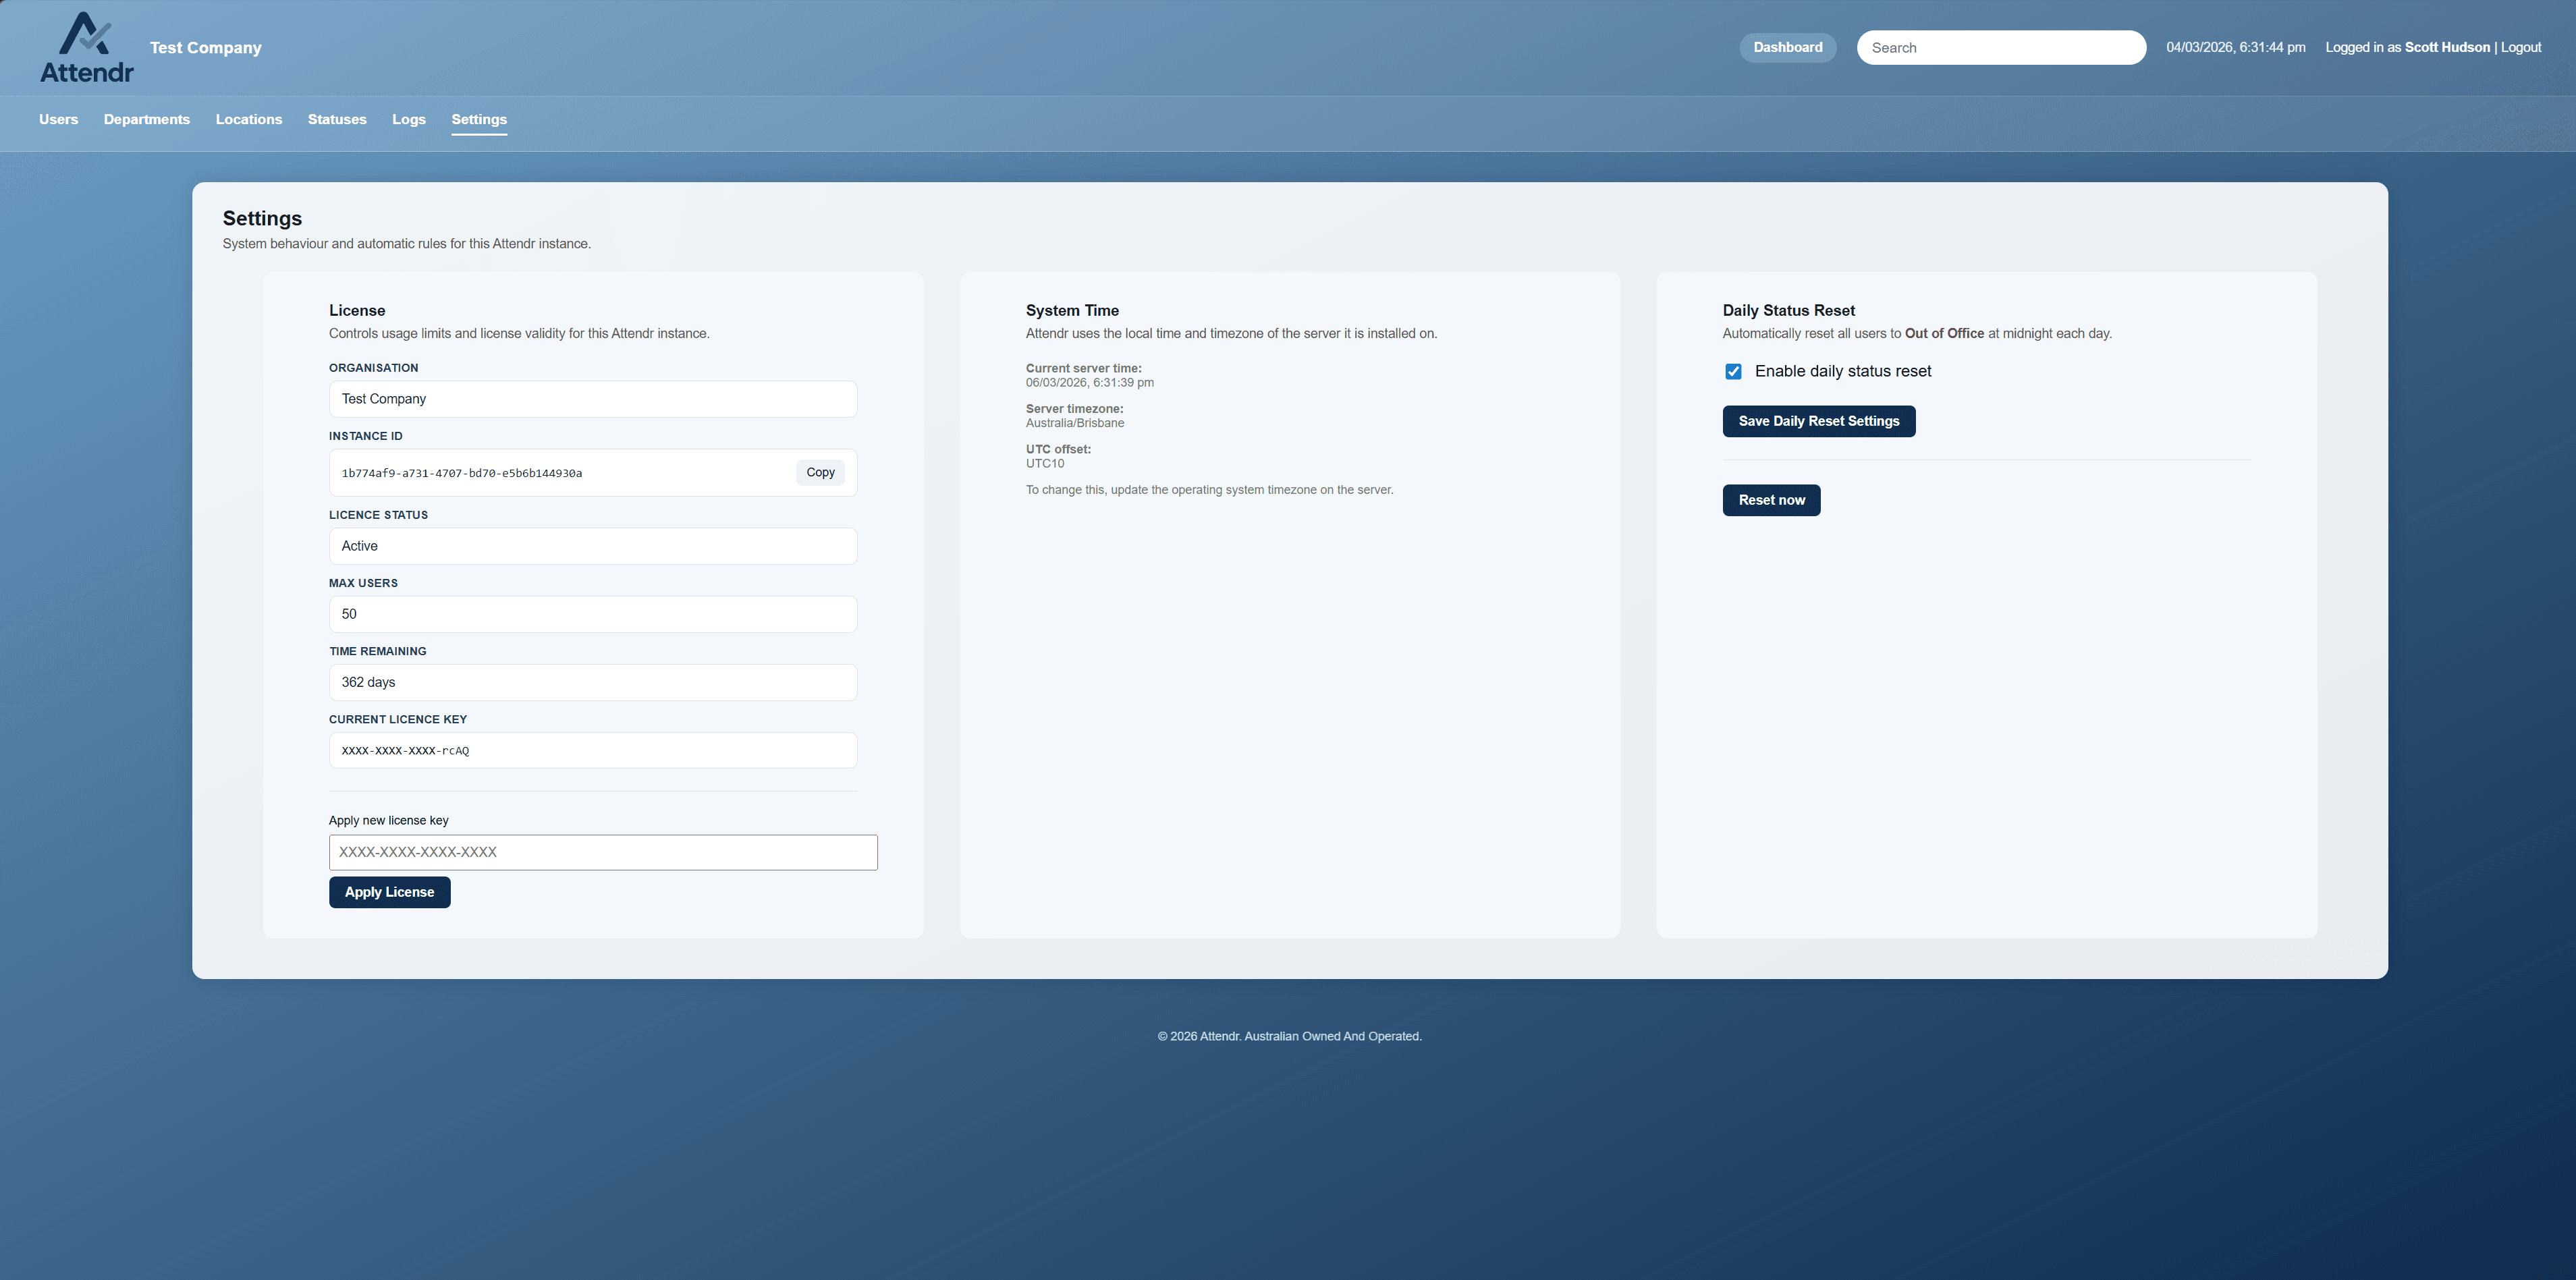Trigger an immediate status reset with Reset now

(1771, 500)
